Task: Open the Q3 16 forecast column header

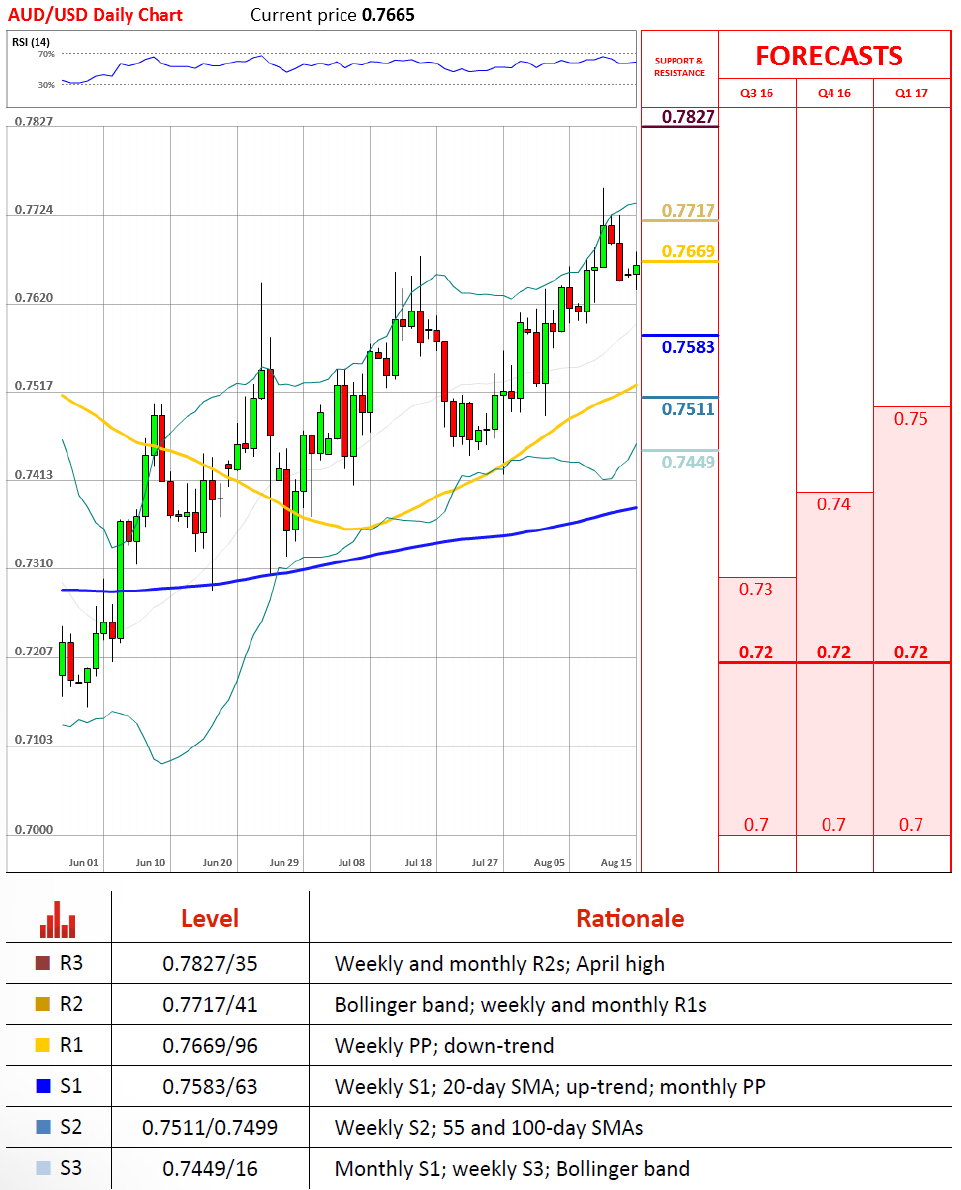Action: pos(756,93)
